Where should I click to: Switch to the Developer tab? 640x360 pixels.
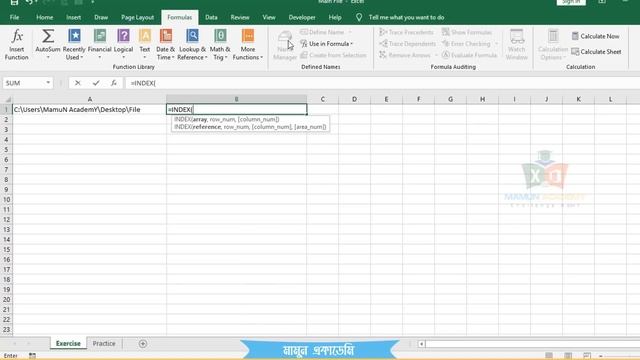pyautogui.click(x=302, y=17)
